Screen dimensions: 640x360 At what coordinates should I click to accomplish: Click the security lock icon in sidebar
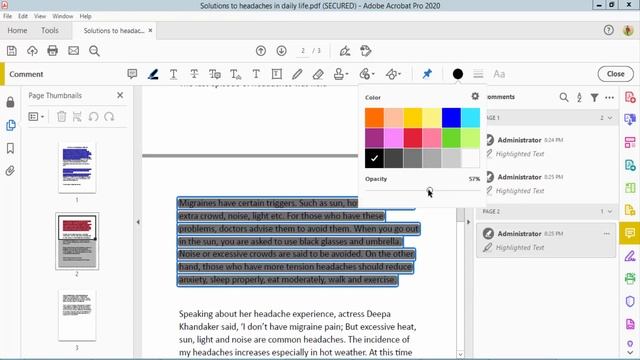point(10,102)
